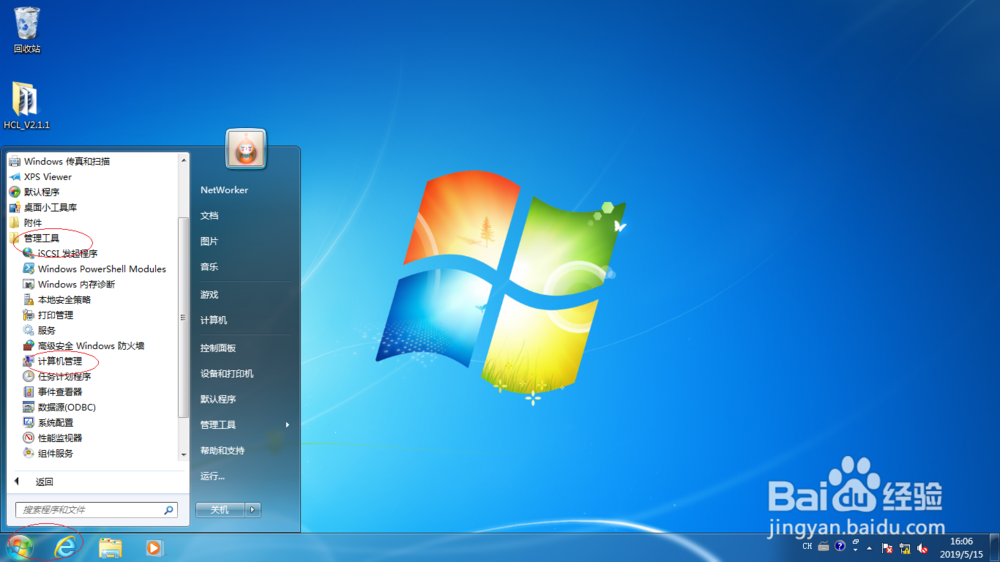Open 服务 from the admin tools
This screenshot has height=562, width=1000.
(x=40, y=330)
